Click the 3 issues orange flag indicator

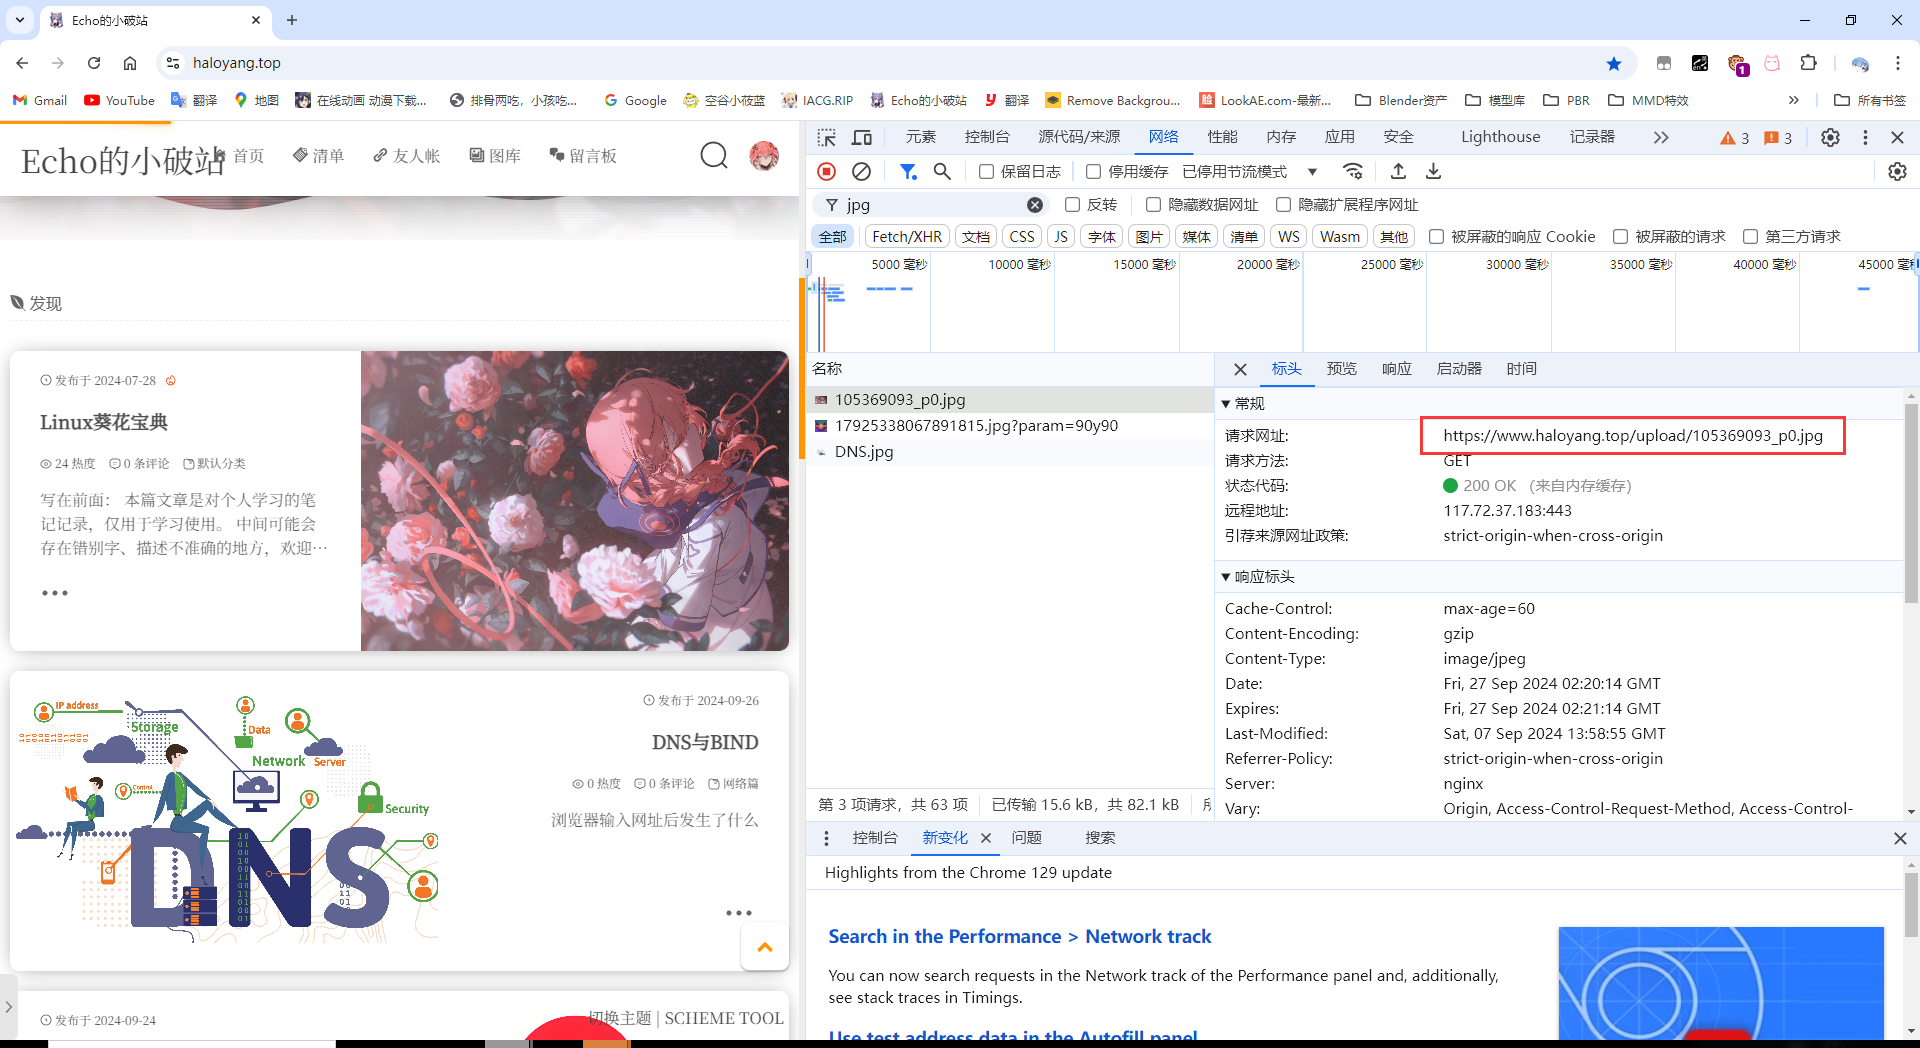tap(1778, 138)
